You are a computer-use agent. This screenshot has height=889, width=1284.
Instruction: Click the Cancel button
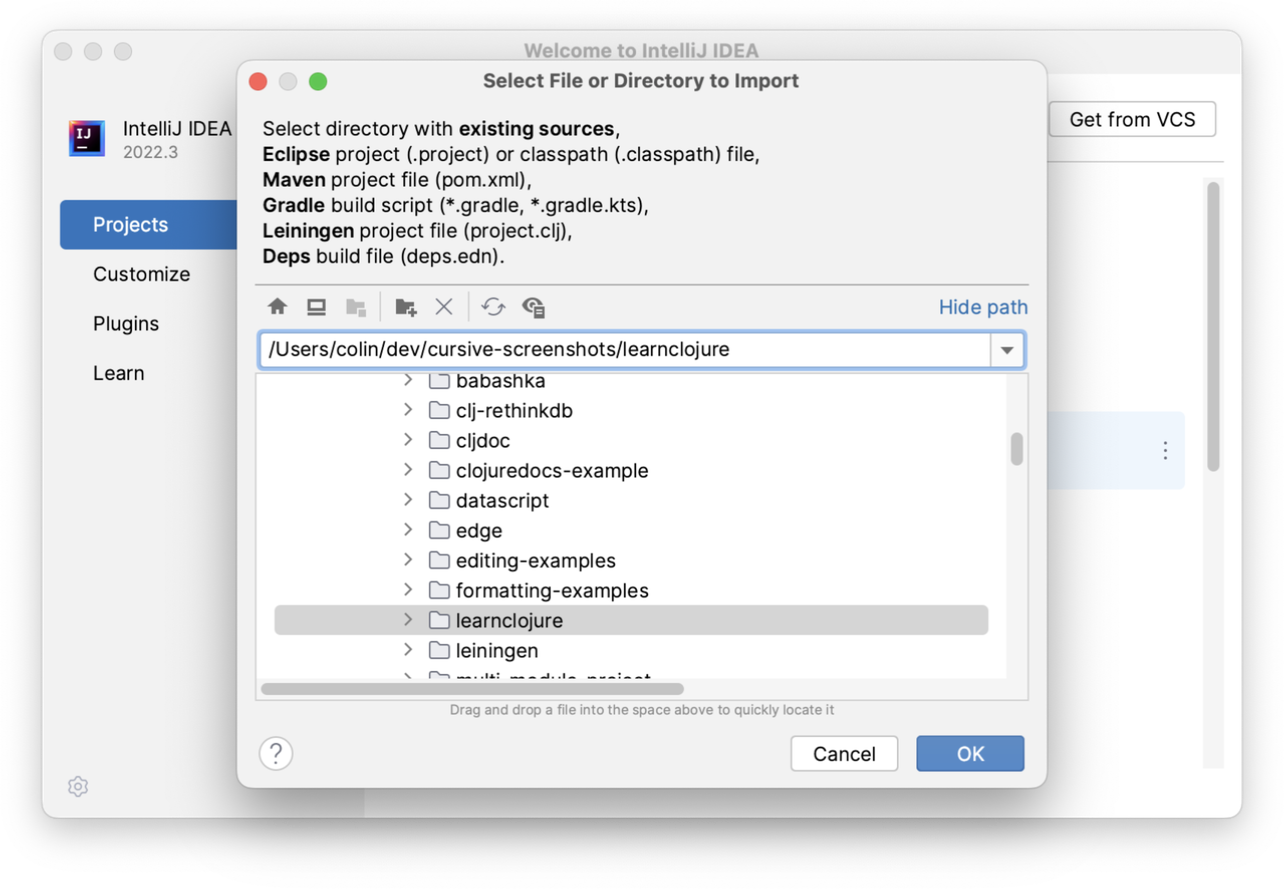844,754
